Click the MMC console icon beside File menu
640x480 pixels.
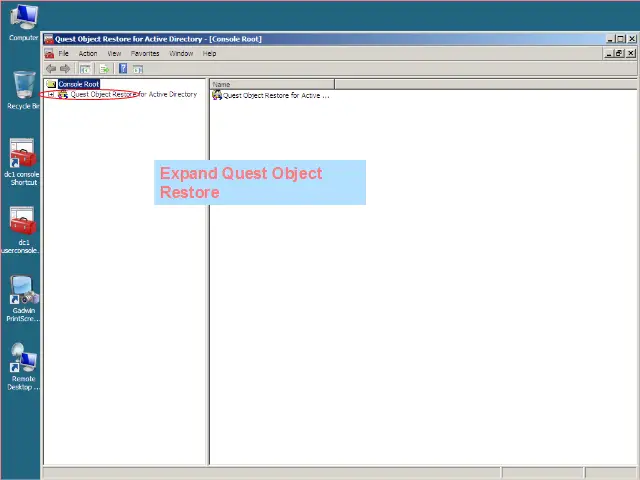pos(49,54)
